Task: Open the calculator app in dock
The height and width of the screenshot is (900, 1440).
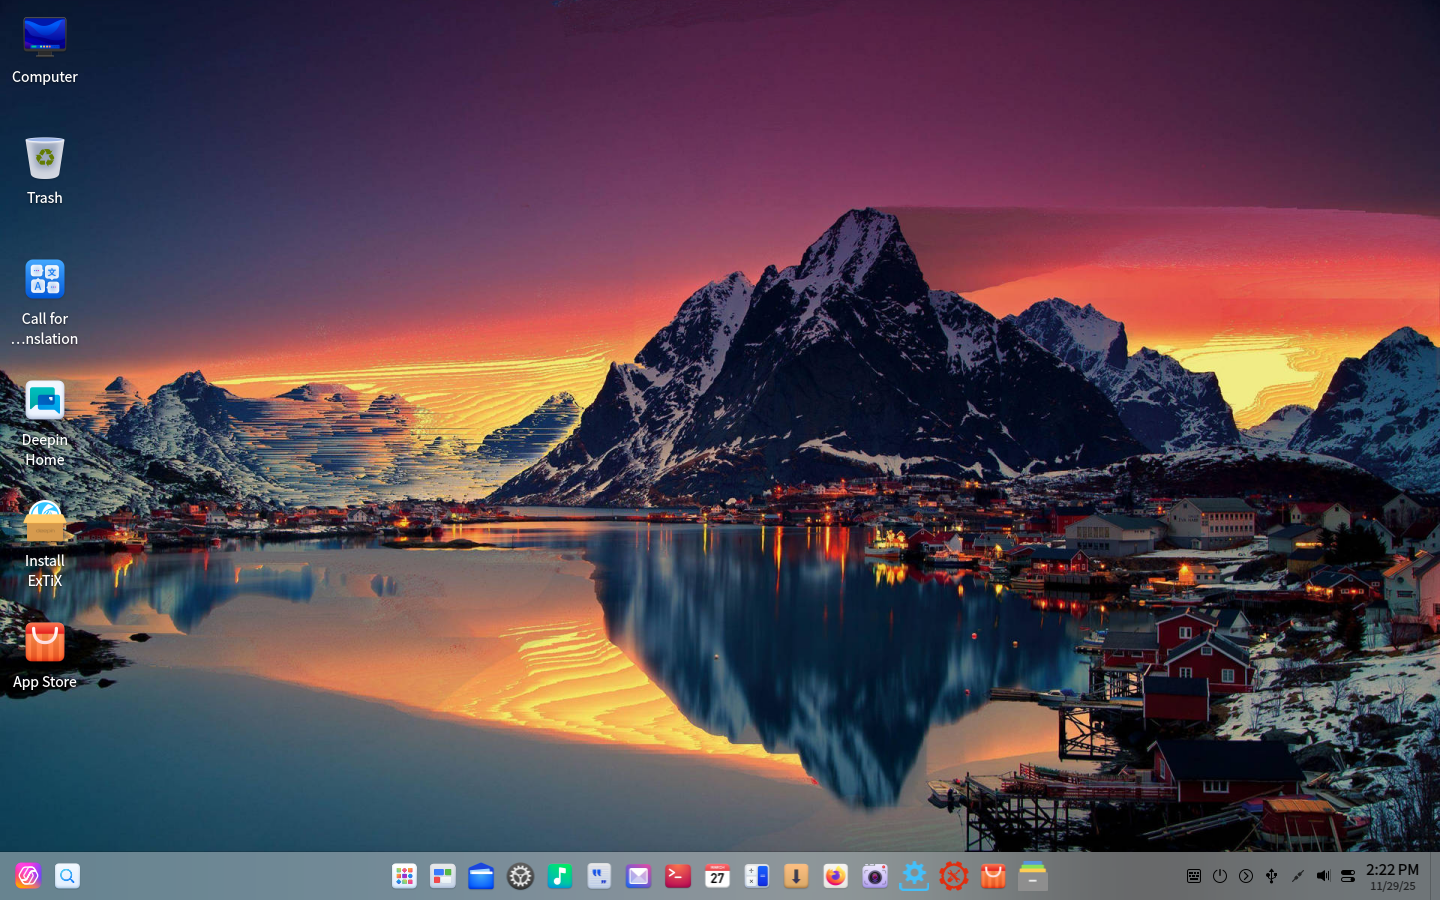Action: point(757,877)
